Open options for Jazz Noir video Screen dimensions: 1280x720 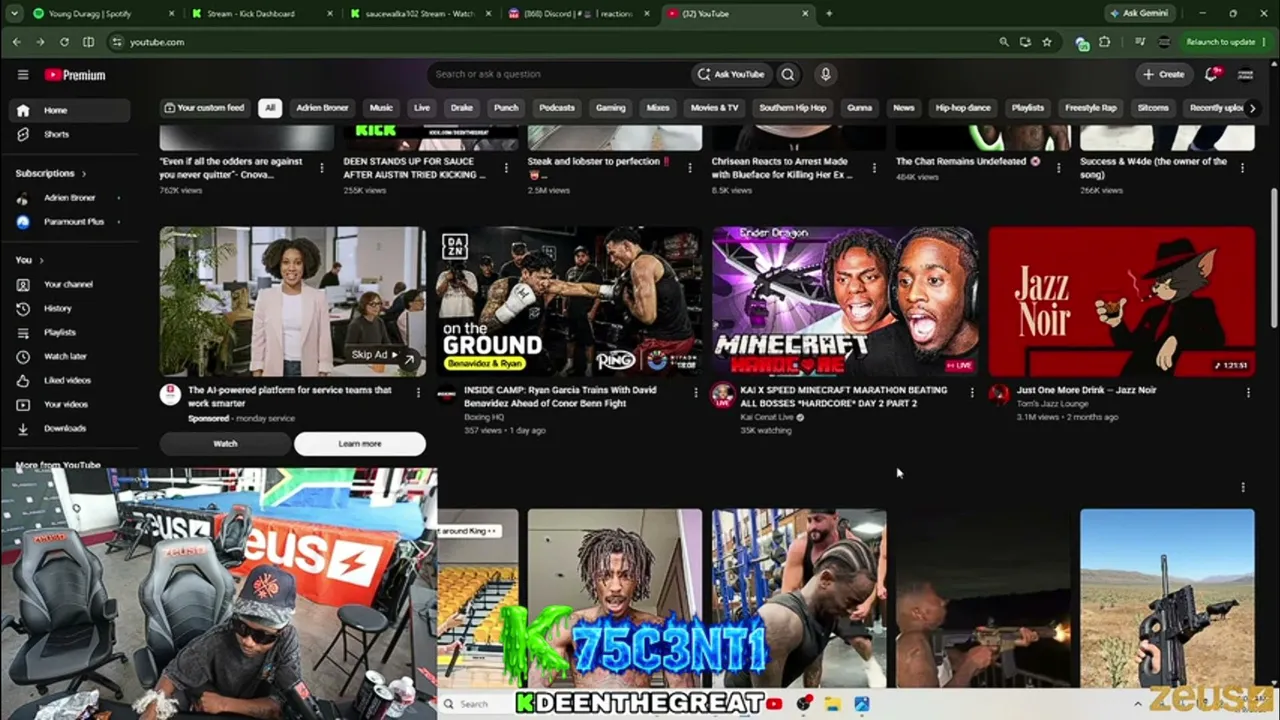click(1248, 393)
